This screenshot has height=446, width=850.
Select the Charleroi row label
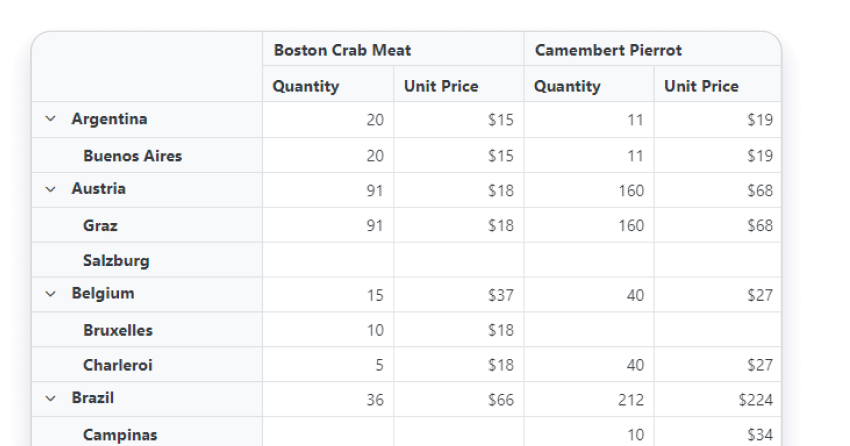click(118, 366)
